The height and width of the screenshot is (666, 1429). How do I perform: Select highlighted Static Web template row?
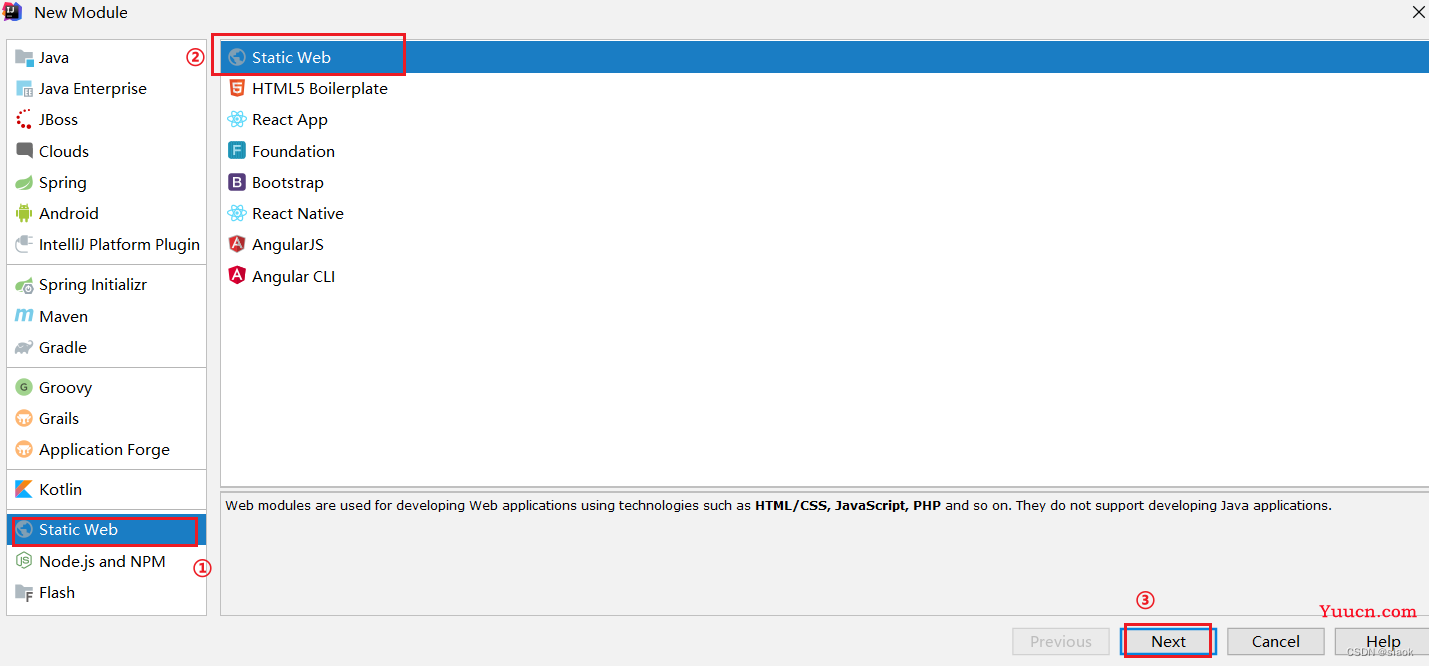pos(824,57)
